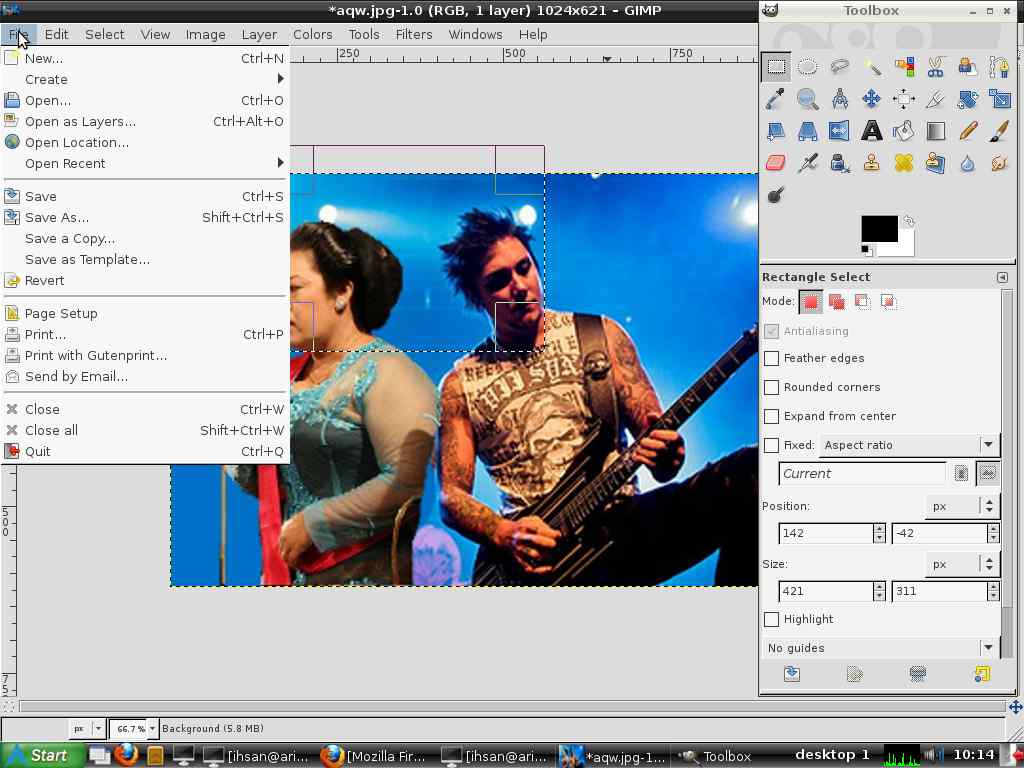
Task: Check the Rounded corners option
Action: coord(772,387)
